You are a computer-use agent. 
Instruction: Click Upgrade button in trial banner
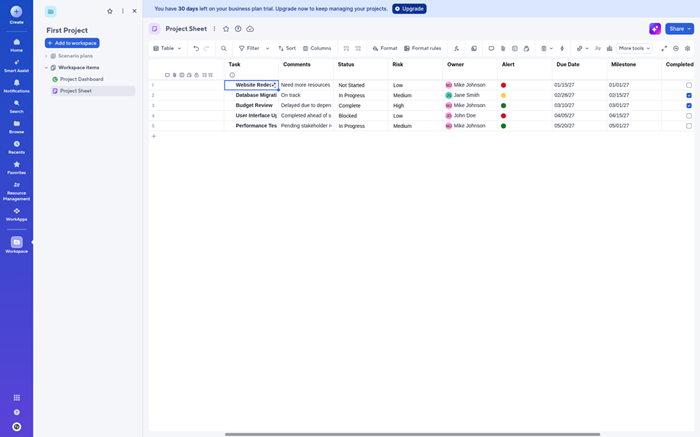coord(409,8)
